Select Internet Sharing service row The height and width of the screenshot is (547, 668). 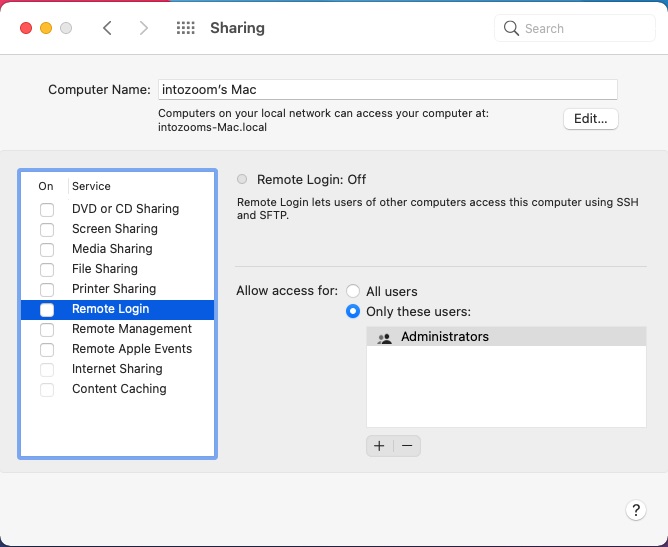(x=118, y=369)
